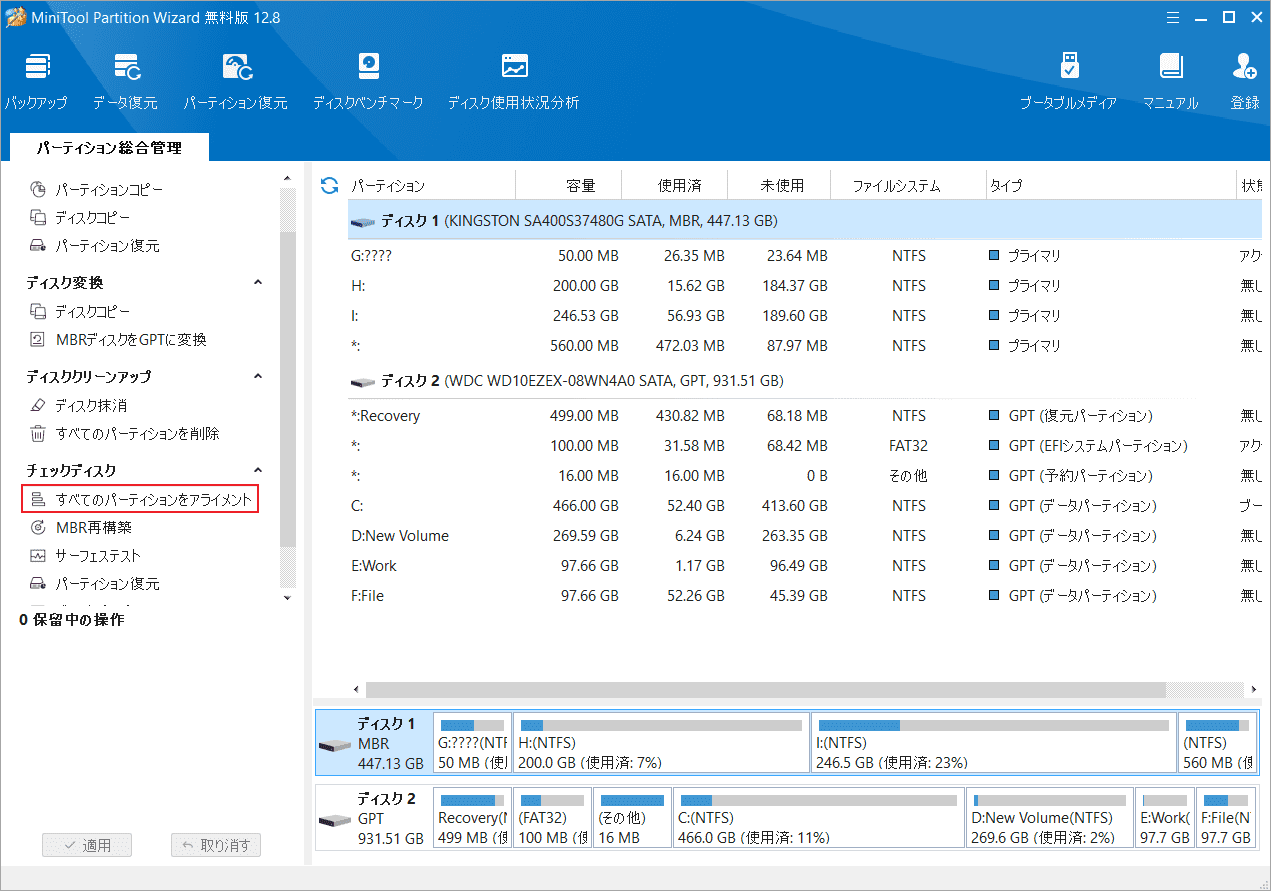1271x891 pixels.
Task: Select (その他) 16 MB block in disk map
Action: (632, 817)
